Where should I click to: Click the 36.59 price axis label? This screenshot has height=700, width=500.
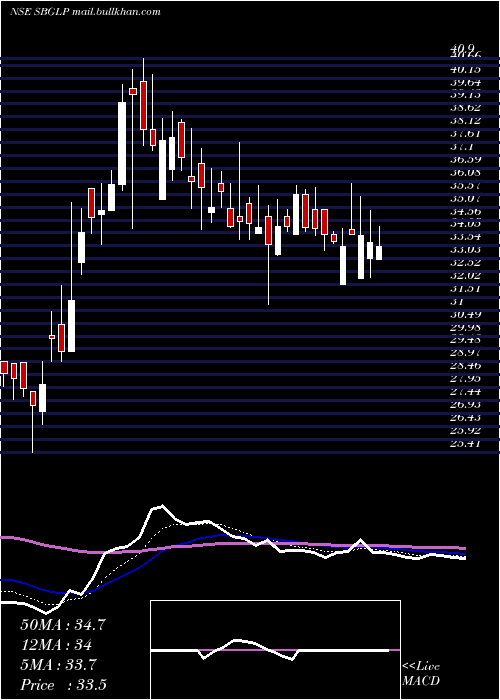pos(465,159)
